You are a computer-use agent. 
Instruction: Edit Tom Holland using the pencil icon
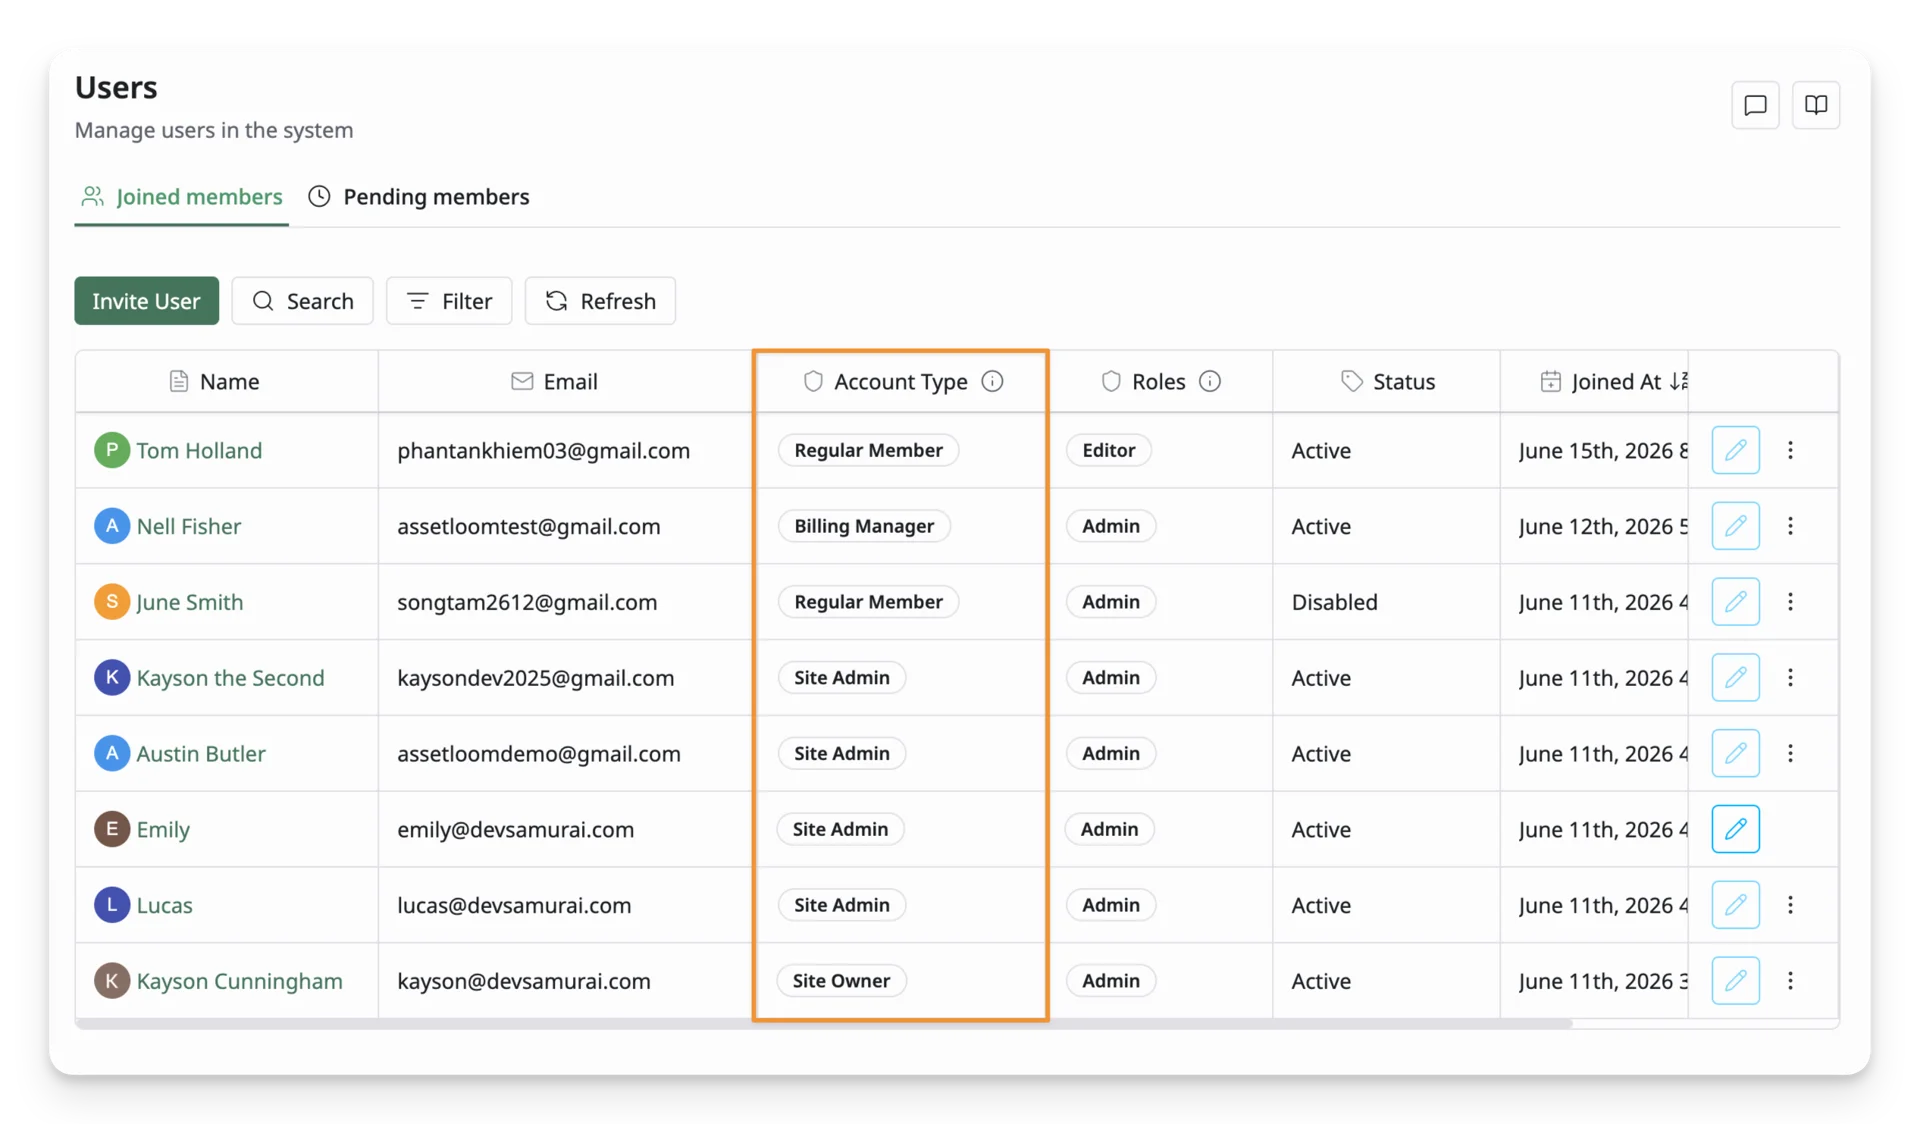pyautogui.click(x=1735, y=450)
